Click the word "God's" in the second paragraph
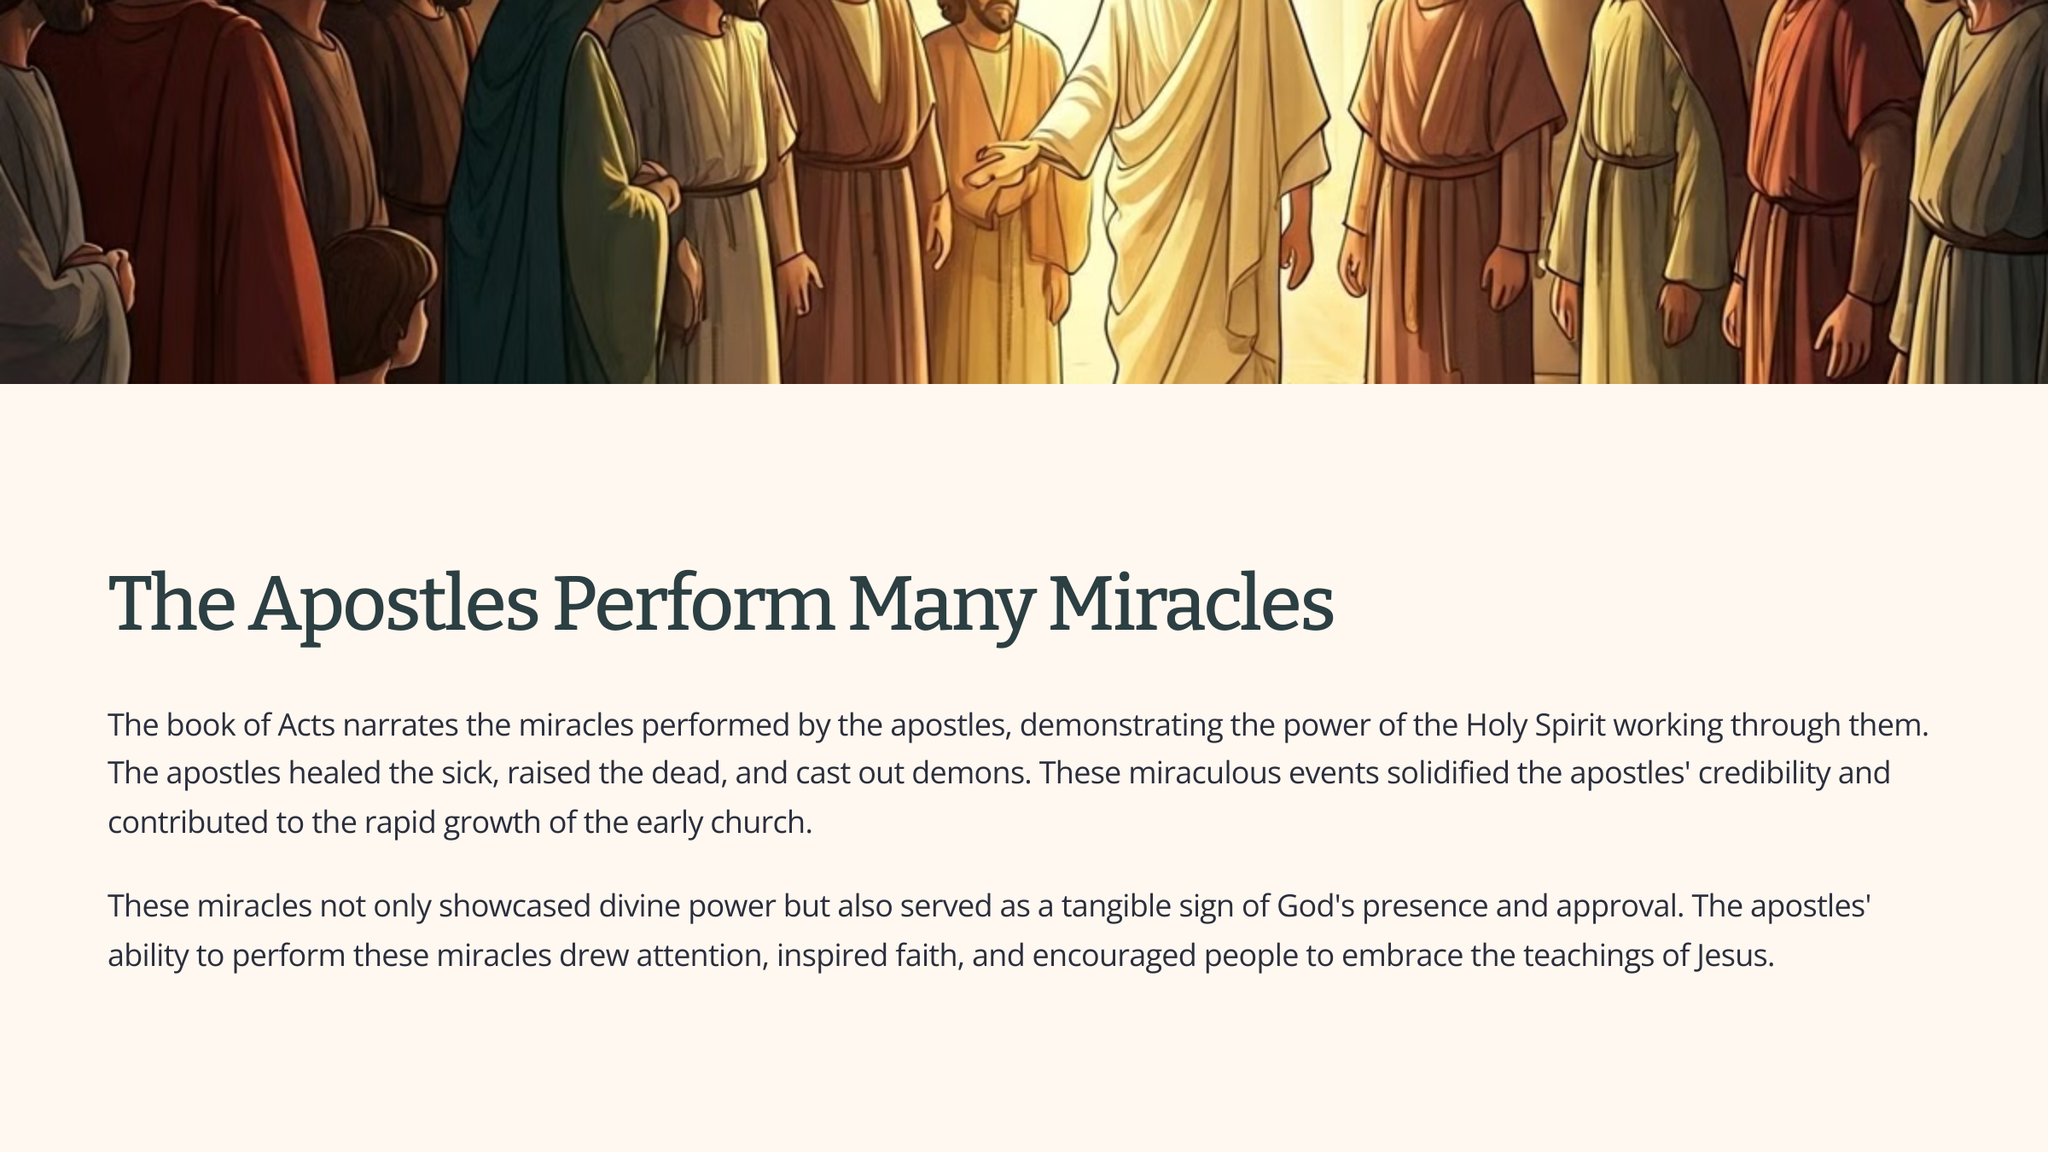The width and height of the screenshot is (2048, 1152). [1315, 906]
